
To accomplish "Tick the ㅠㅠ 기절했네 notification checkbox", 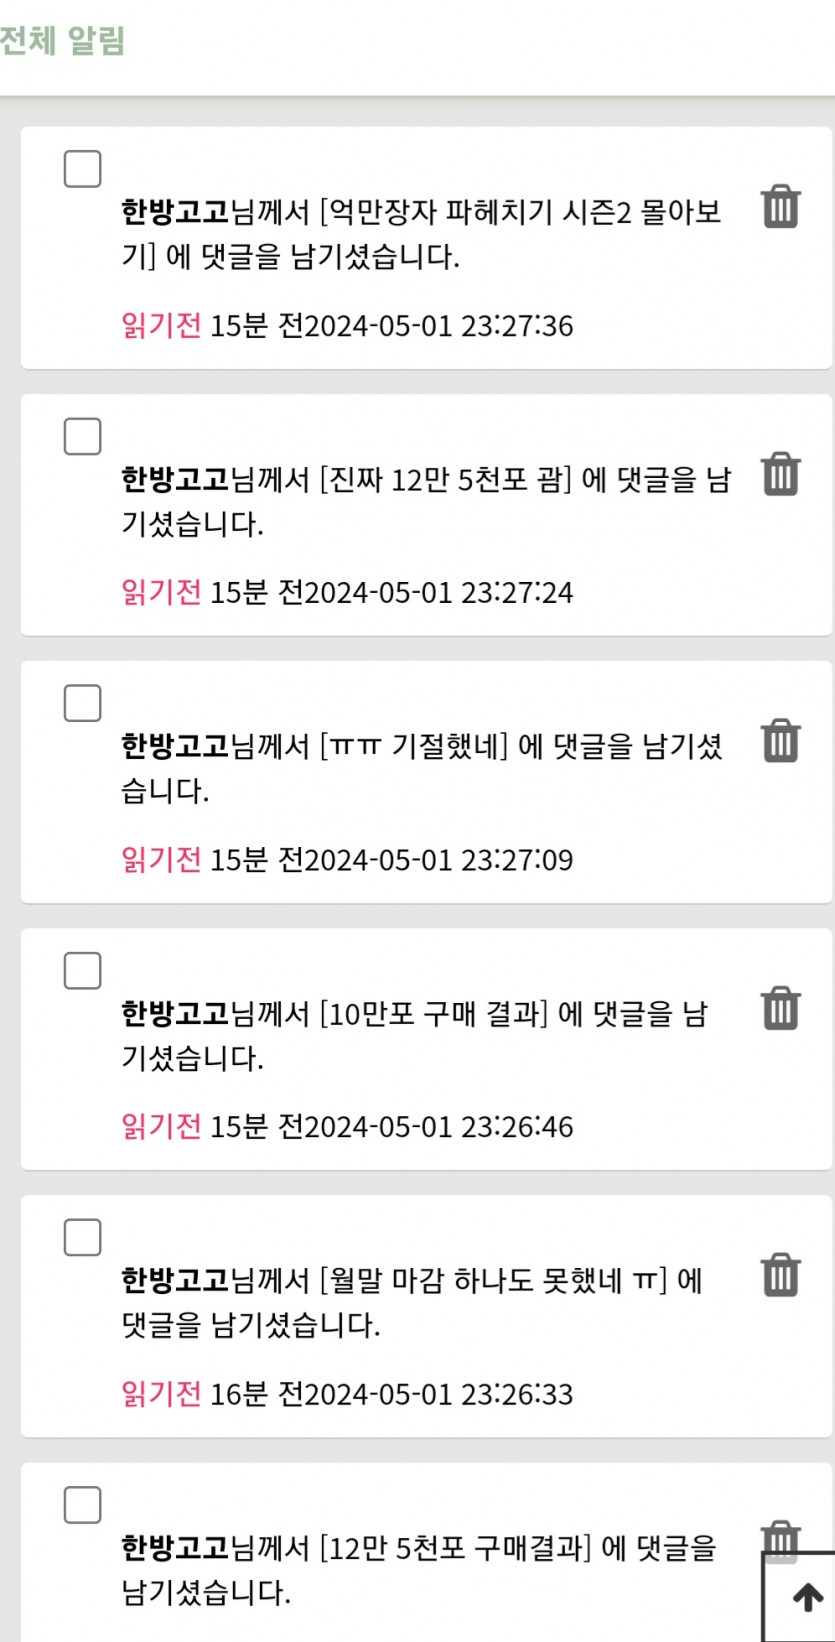I will coord(82,703).
